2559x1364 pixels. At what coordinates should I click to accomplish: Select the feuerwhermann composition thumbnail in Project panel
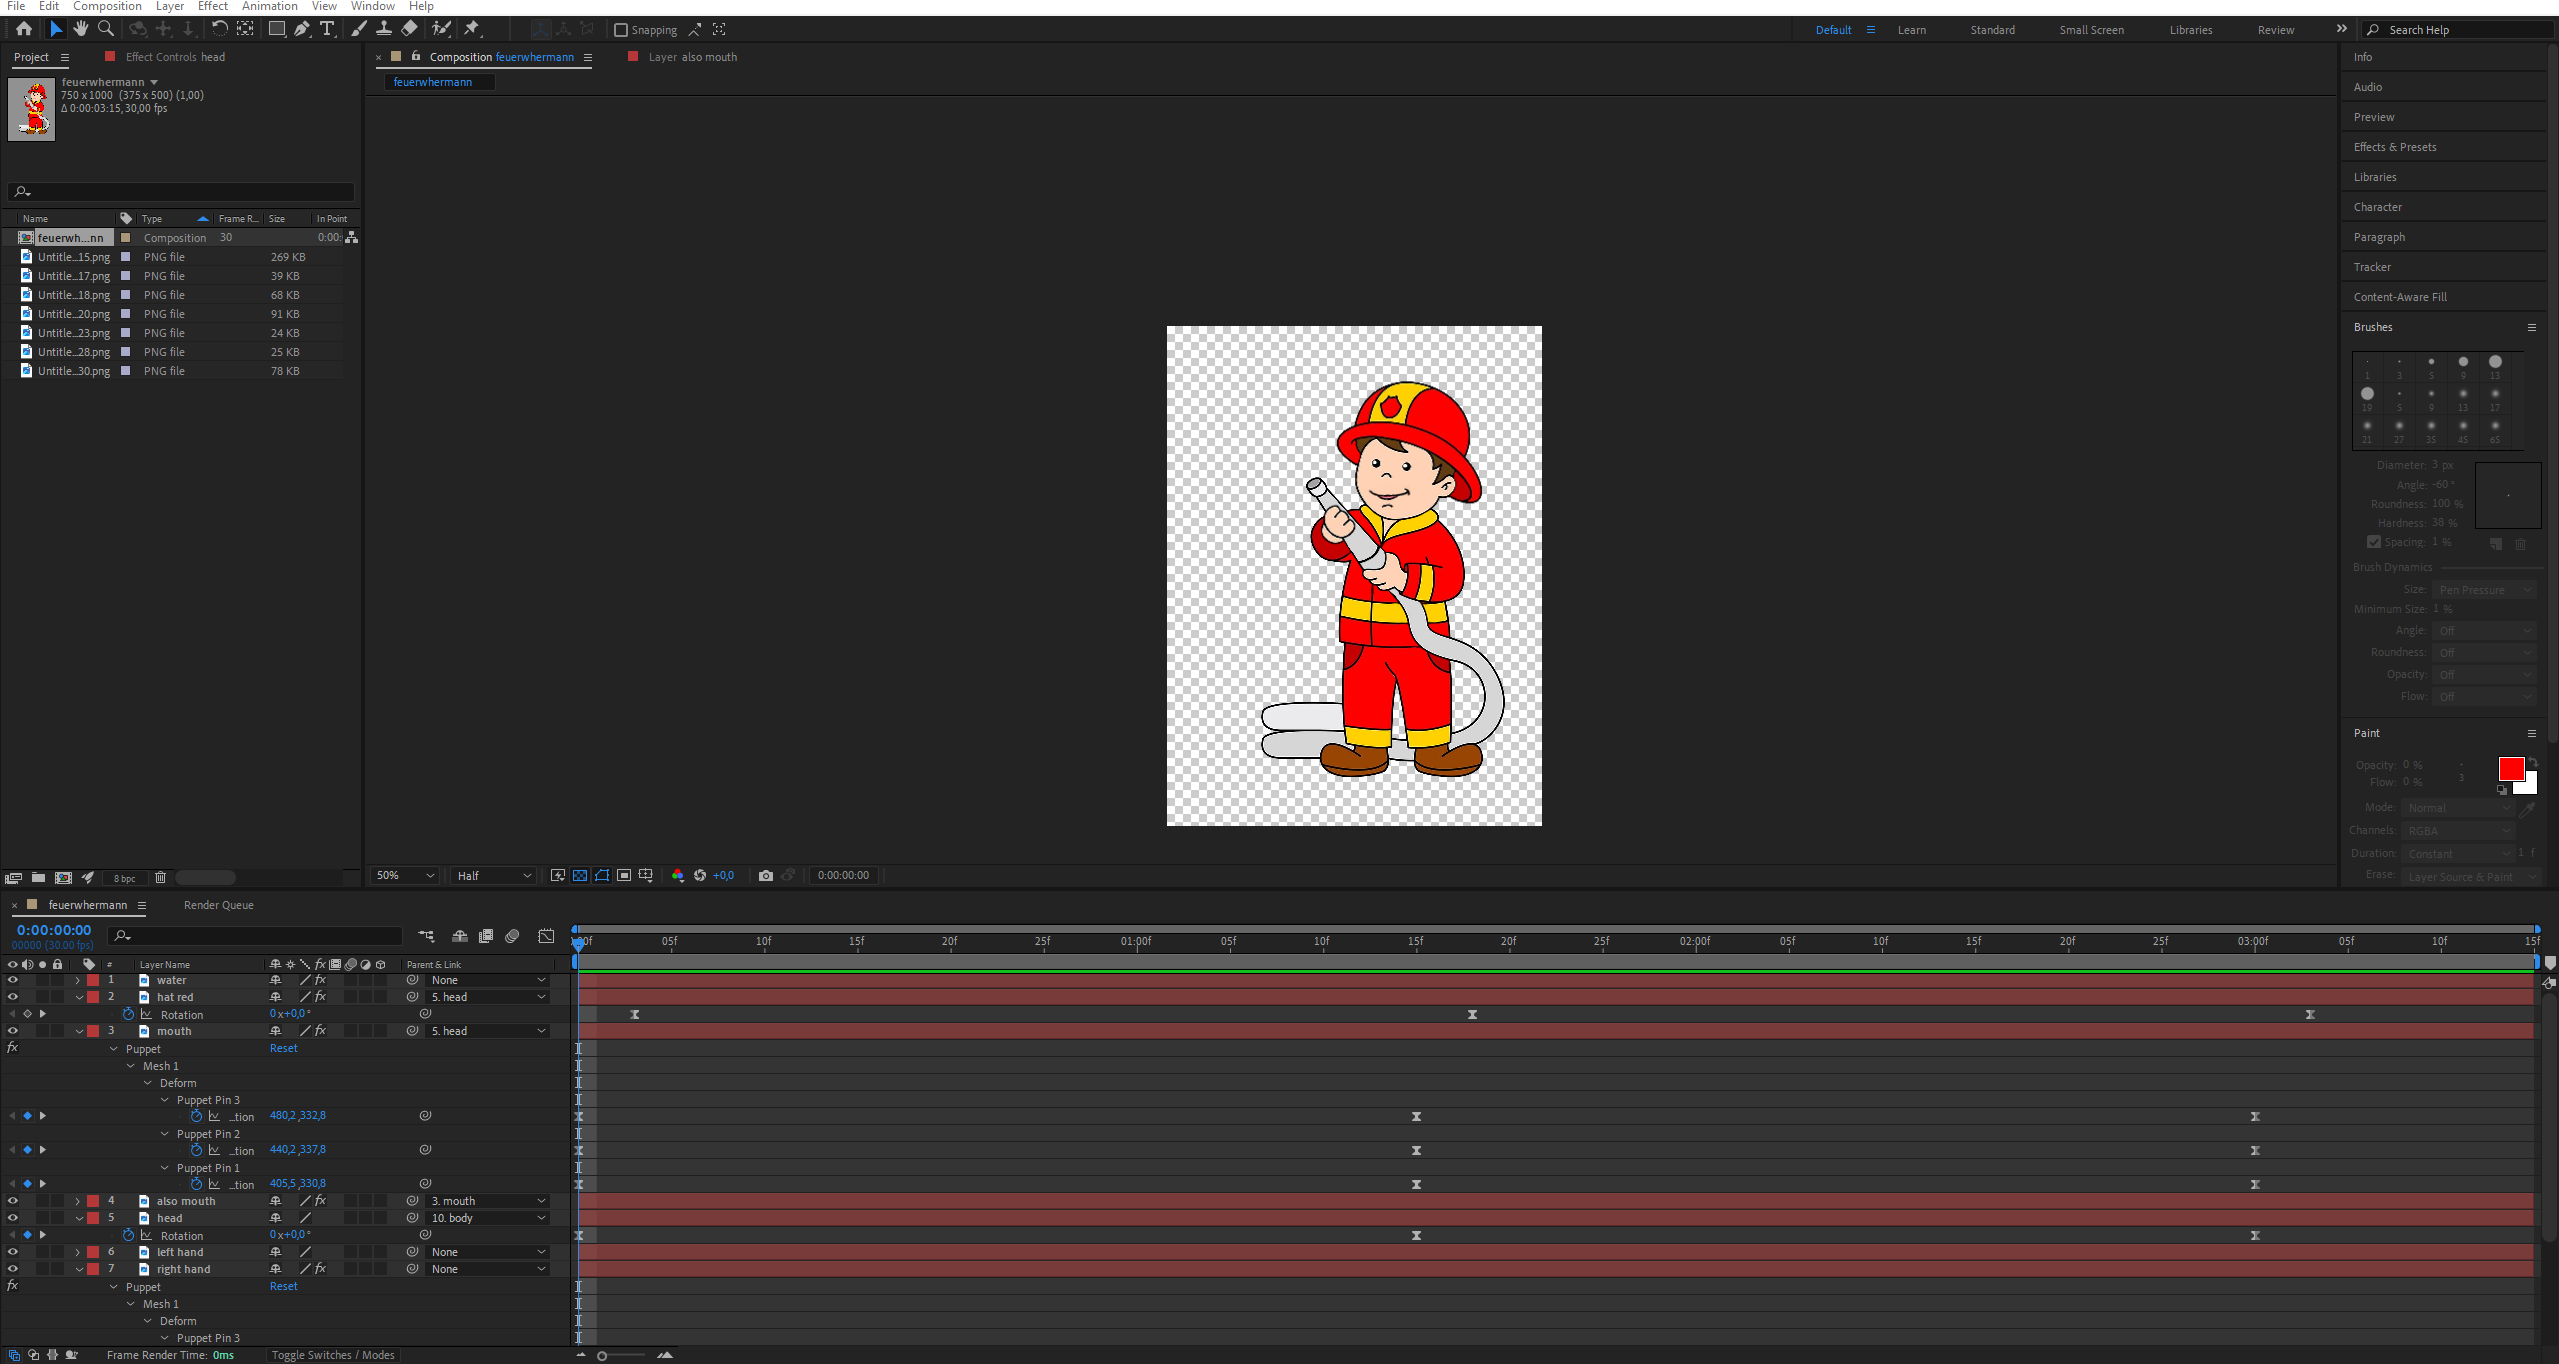pos(31,108)
